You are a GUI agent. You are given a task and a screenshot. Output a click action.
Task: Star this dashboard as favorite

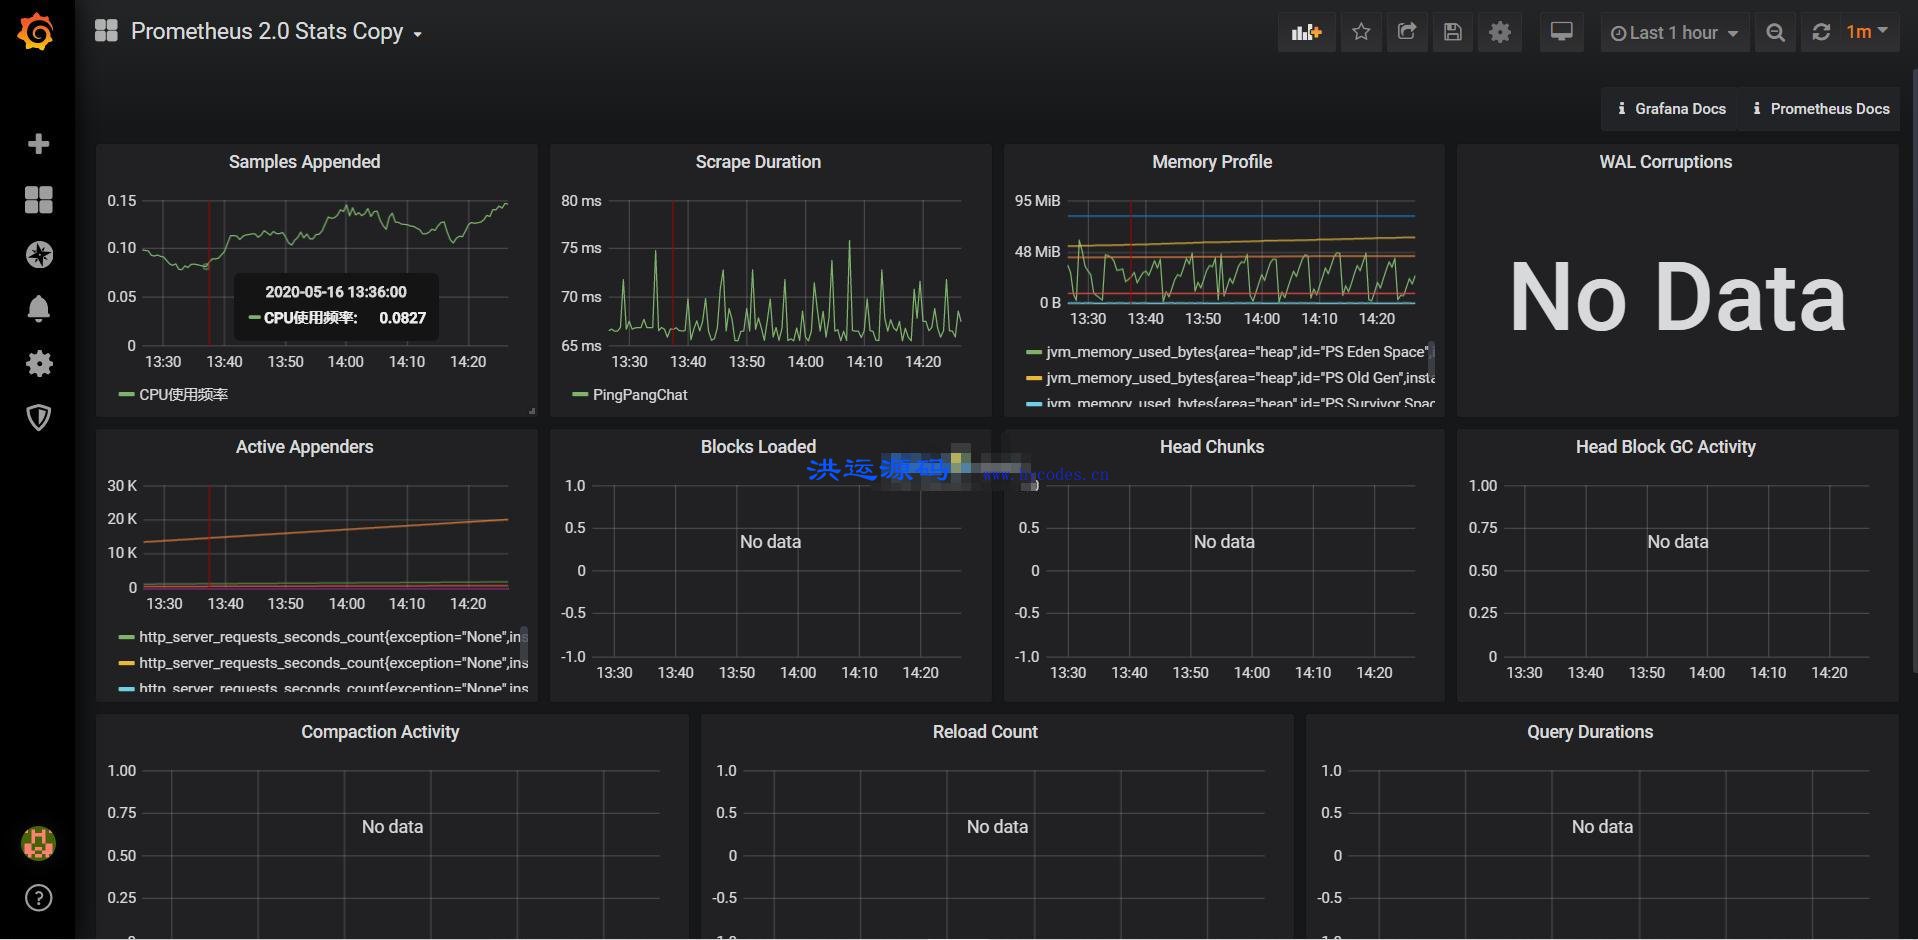pos(1361,32)
